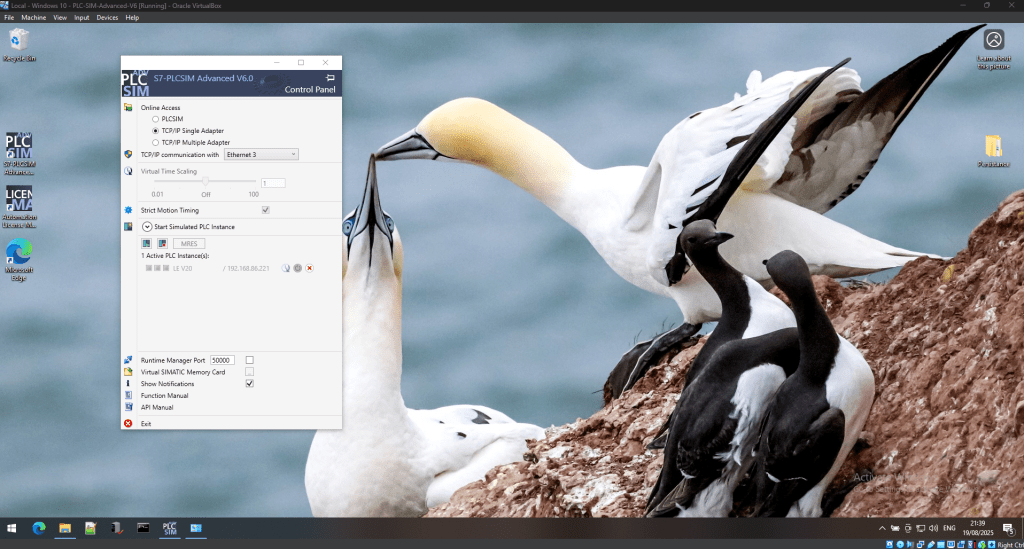Image resolution: width=1024 pixels, height=549 pixels.
Task: Click the gray stop icon beside instance IP
Action: pyautogui.click(x=298, y=268)
